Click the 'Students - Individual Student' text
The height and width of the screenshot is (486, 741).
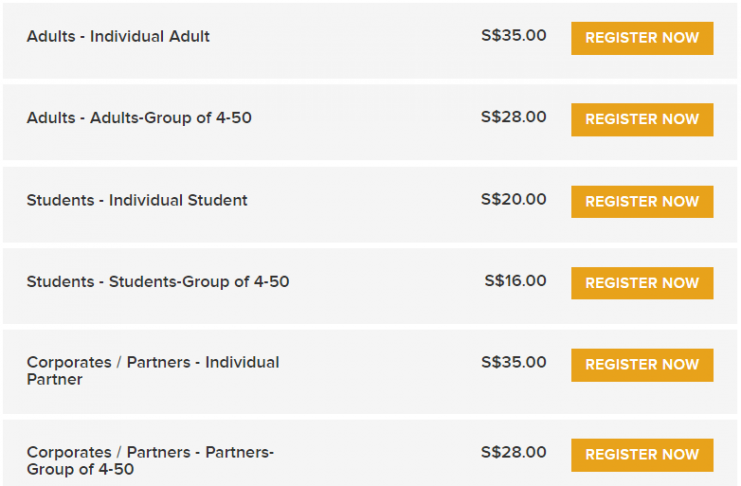tap(137, 200)
